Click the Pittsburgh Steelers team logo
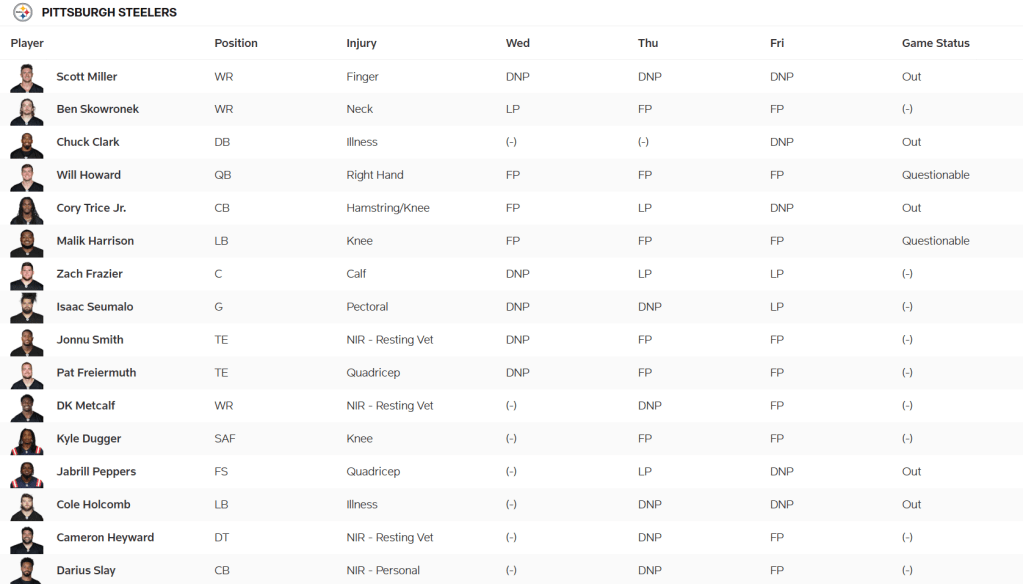This screenshot has width=1023, height=584. pos(22,13)
